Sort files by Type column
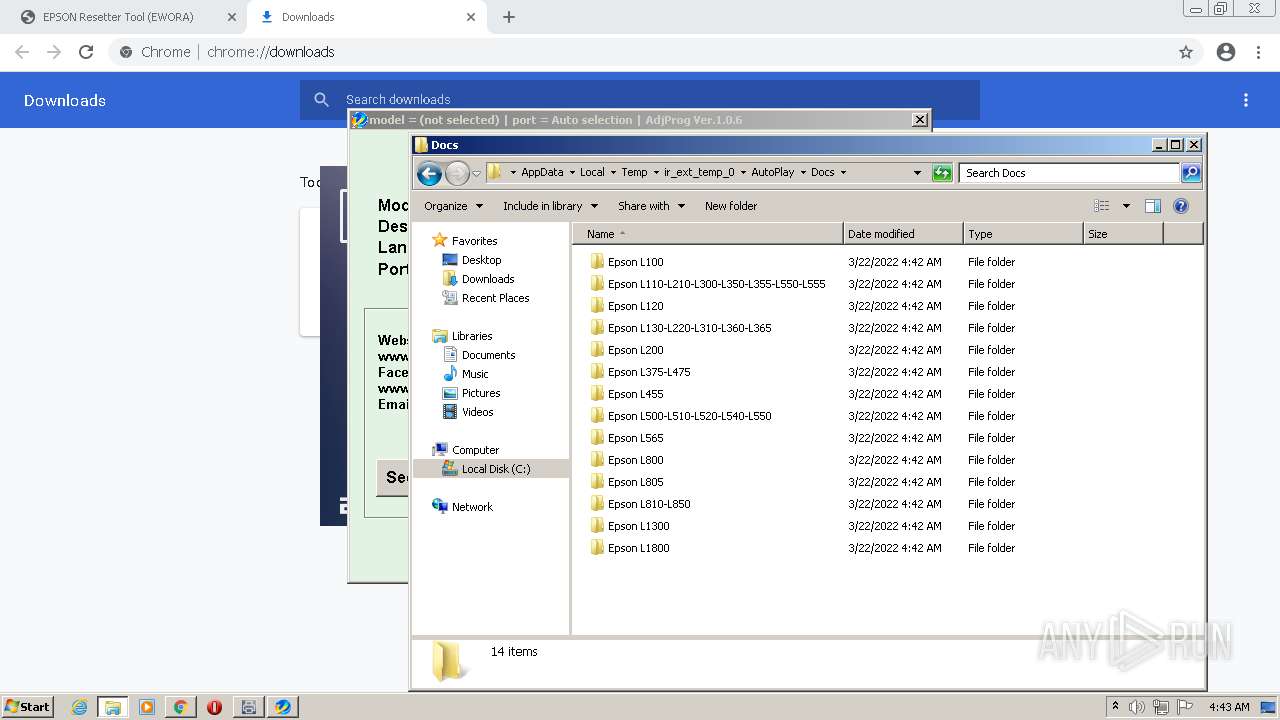The image size is (1280, 720). [x=1023, y=234]
